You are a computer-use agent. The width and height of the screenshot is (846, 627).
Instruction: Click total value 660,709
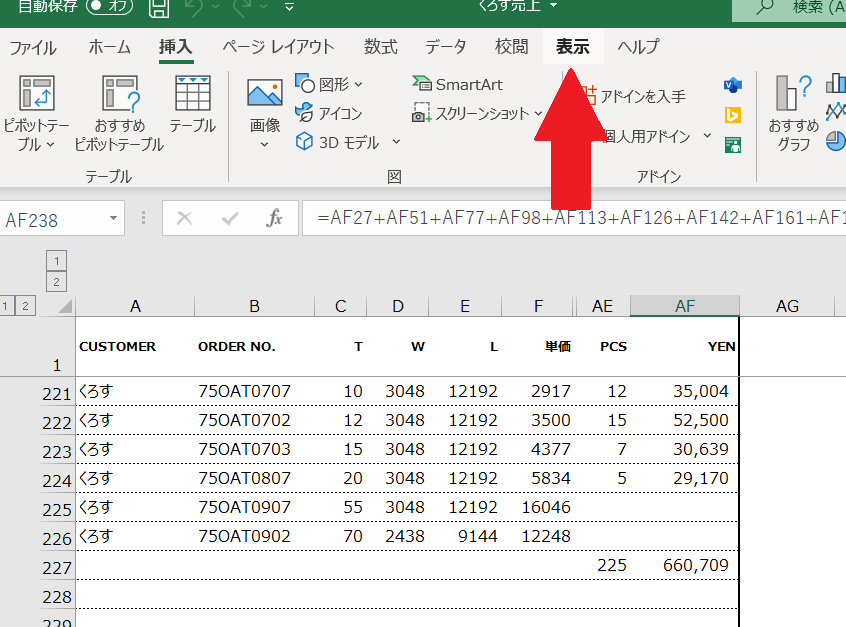(685, 565)
